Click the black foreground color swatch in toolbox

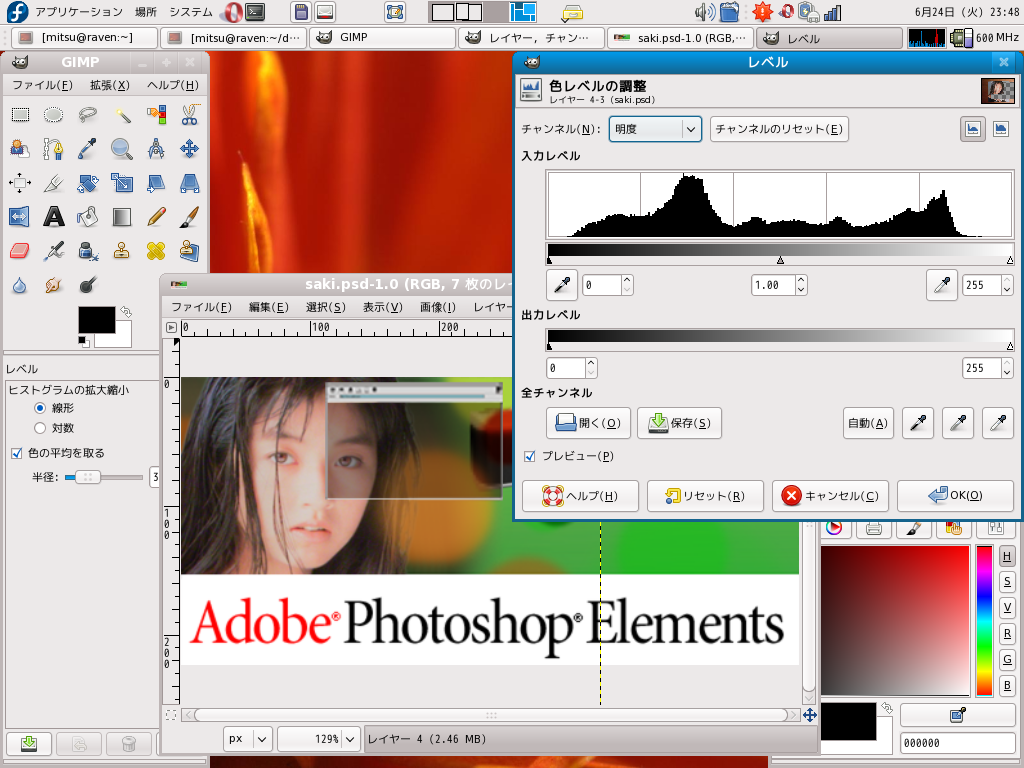pyautogui.click(x=95, y=321)
